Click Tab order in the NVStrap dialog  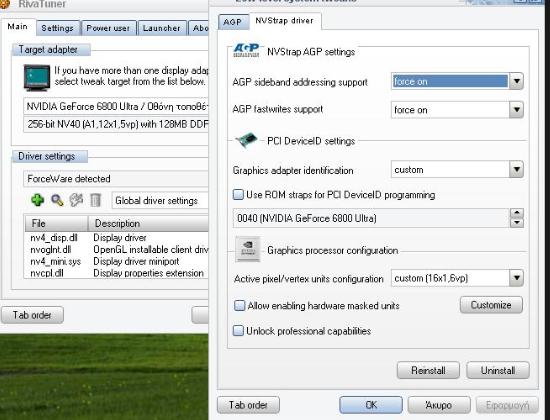[x=248, y=405]
